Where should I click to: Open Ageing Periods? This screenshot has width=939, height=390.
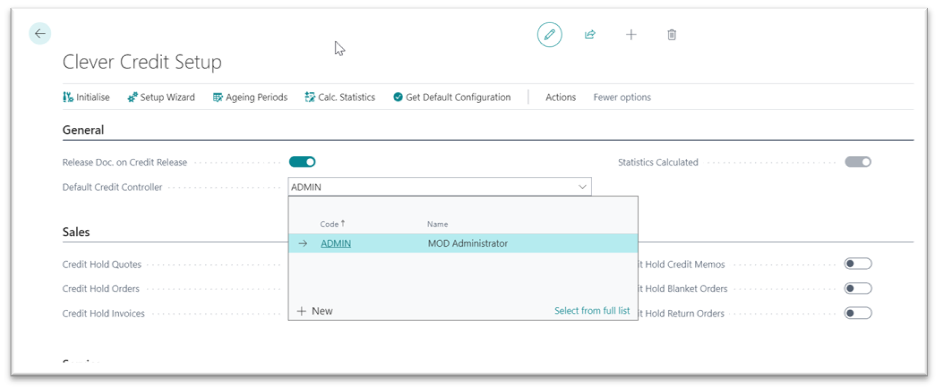pyautogui.click(x=250, y=97)
